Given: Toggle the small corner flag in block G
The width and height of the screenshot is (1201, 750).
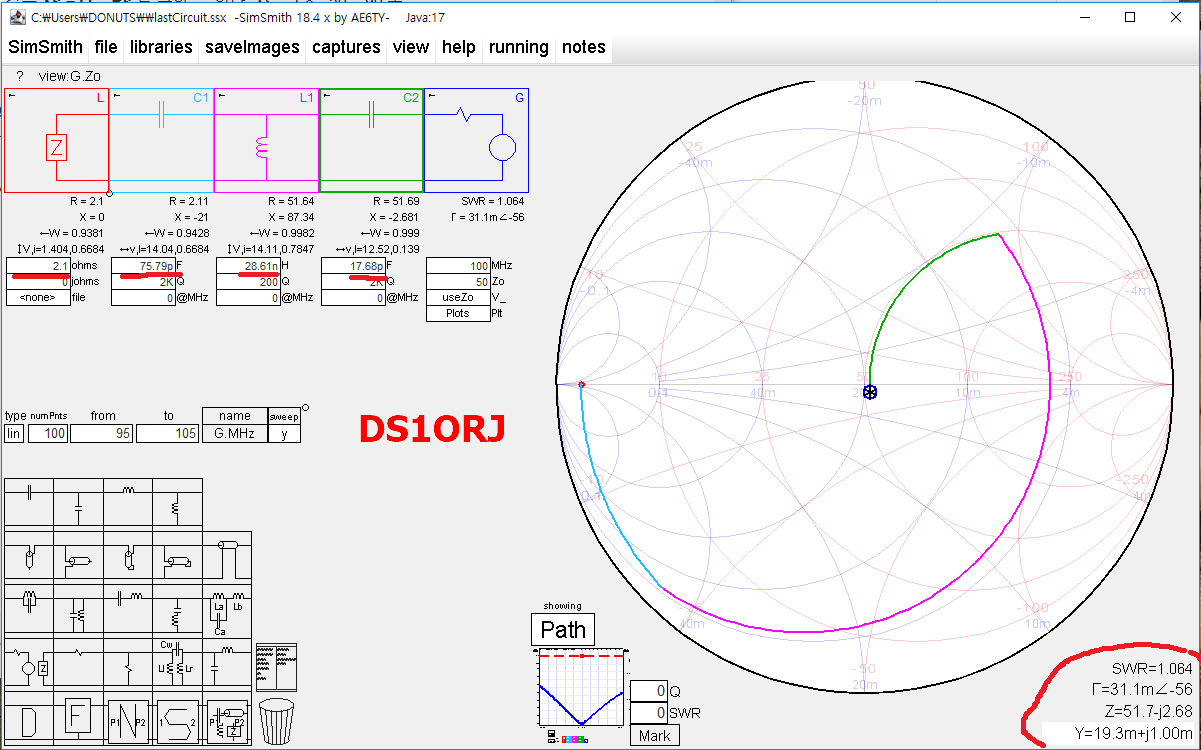Looking at the screenshot, I should click(x=432, y=95).
